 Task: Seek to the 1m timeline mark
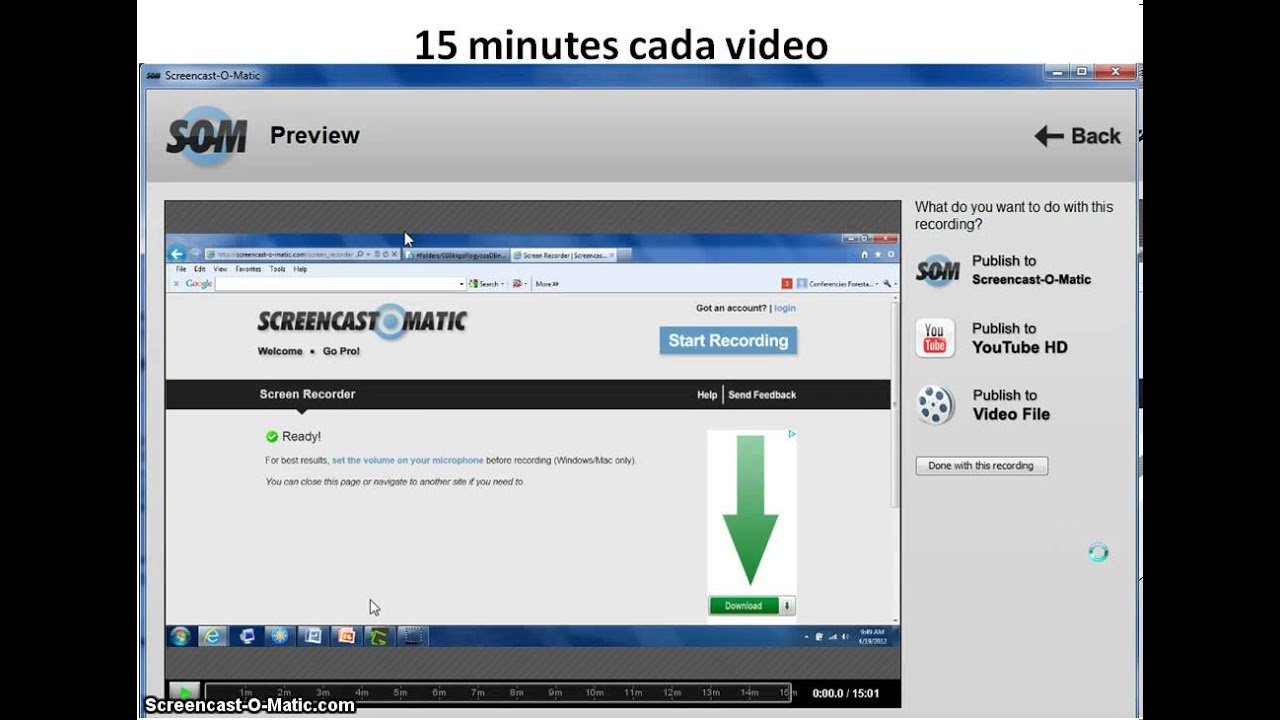coord(245,692)
